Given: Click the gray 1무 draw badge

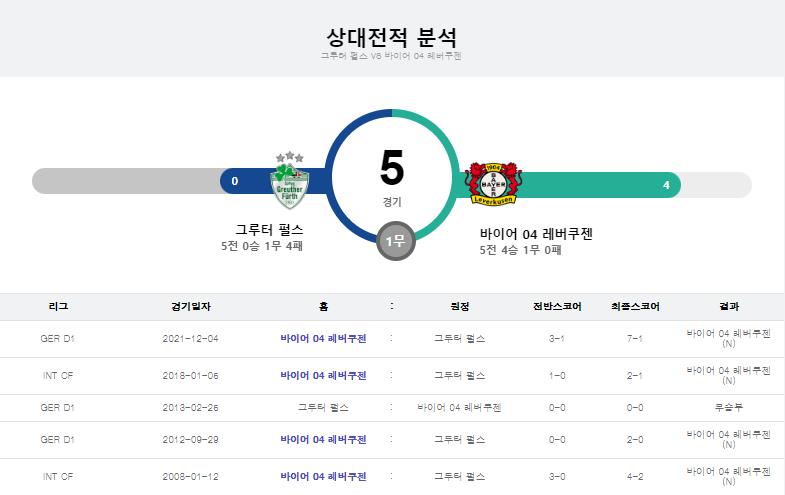Looking at the screenshot, I should click(396, 241).
